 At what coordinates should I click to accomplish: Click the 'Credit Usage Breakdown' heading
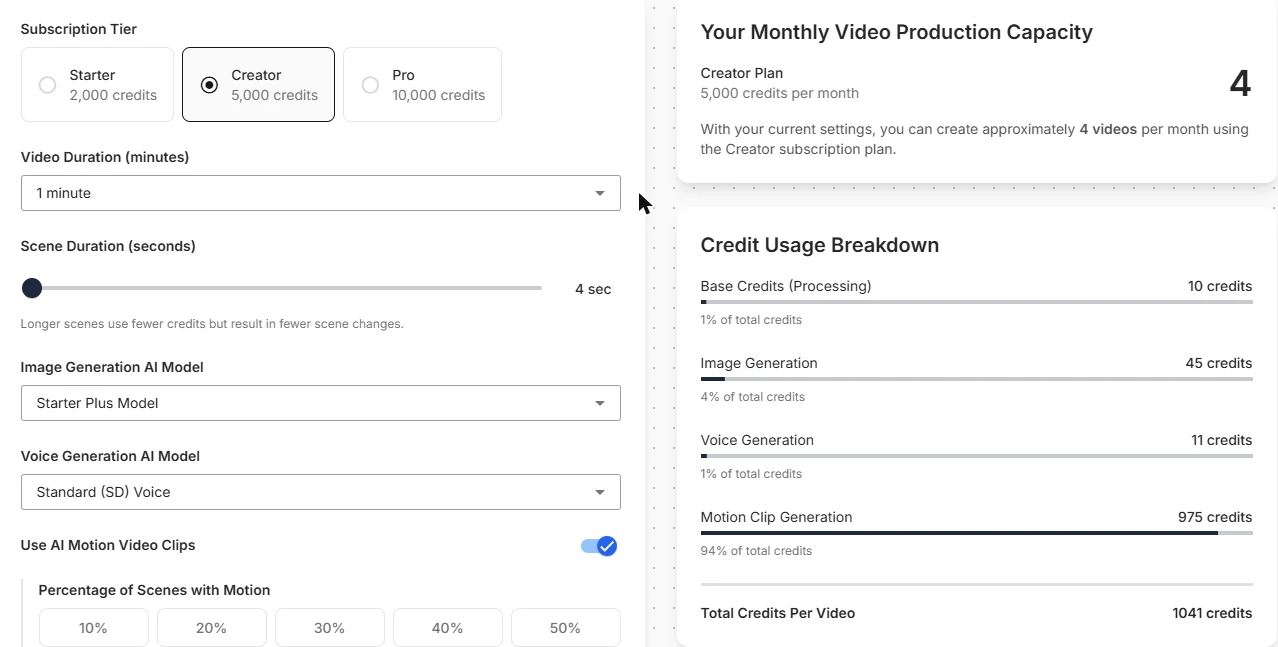[x=820, y=245]
